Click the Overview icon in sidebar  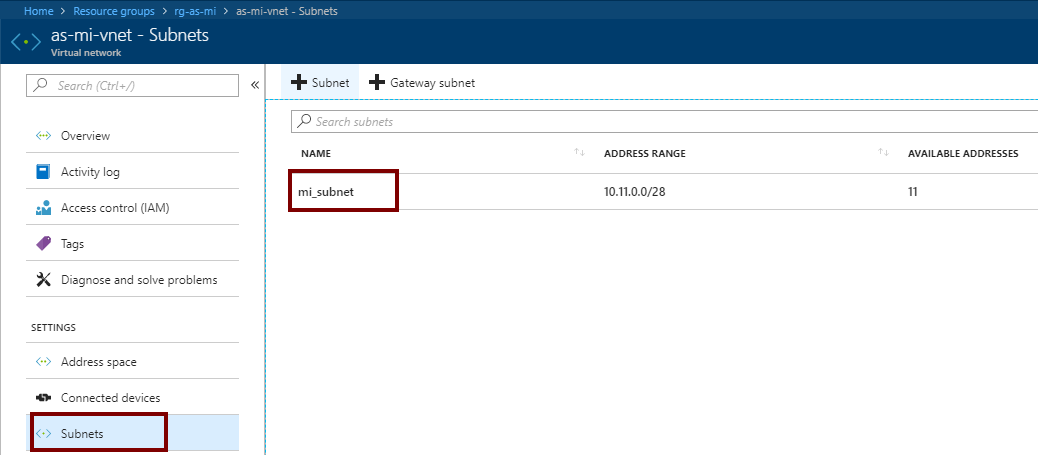(x=43, y=136)
